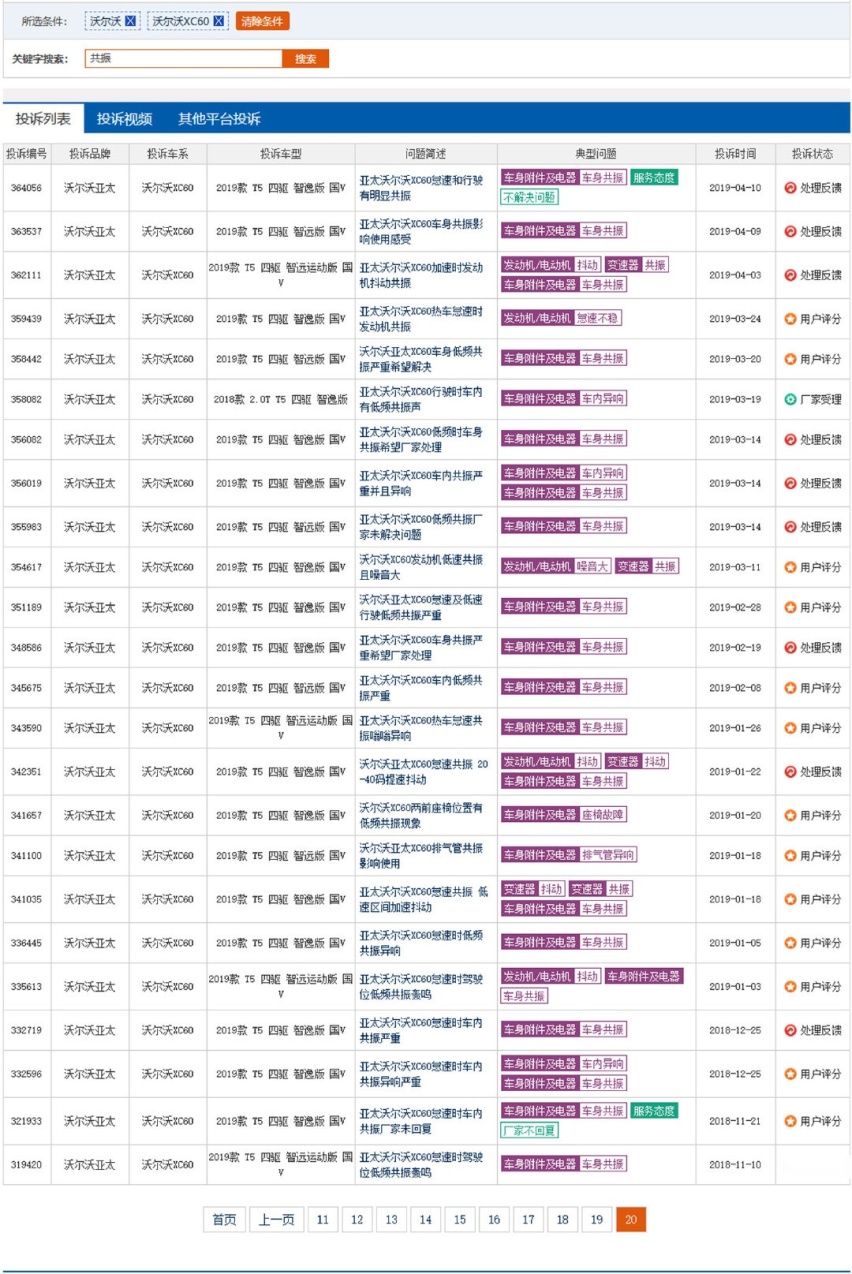Click the 厂家不回复 tag
852x1274 pixels.
click(530, 1130)
